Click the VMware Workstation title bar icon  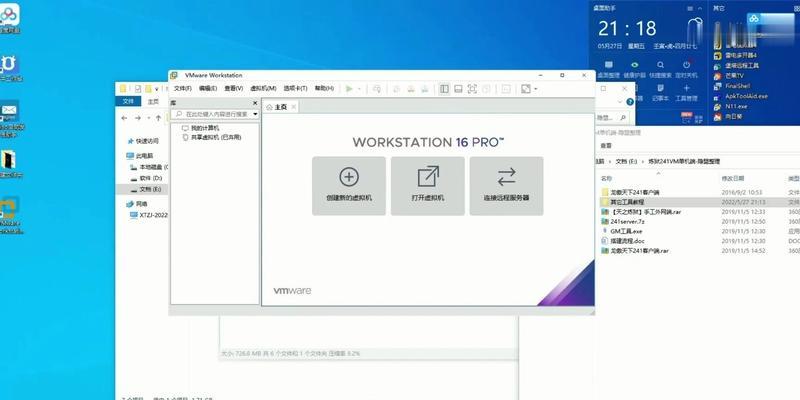[x=174, y=75]
